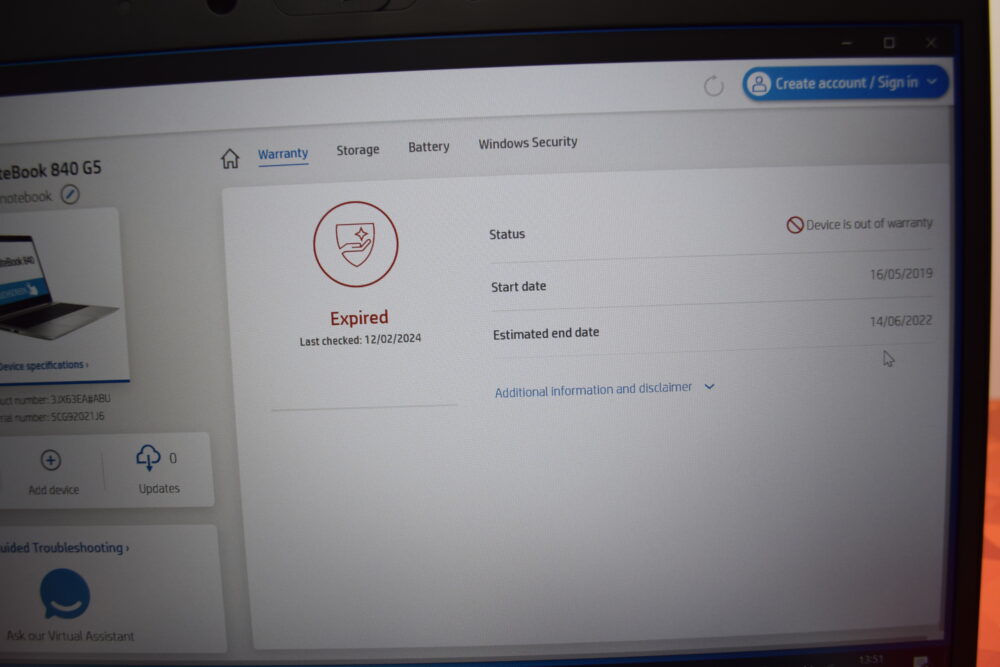Click the product number text
The width and height of the screenshot is (1000, 667).
[55, 399]
